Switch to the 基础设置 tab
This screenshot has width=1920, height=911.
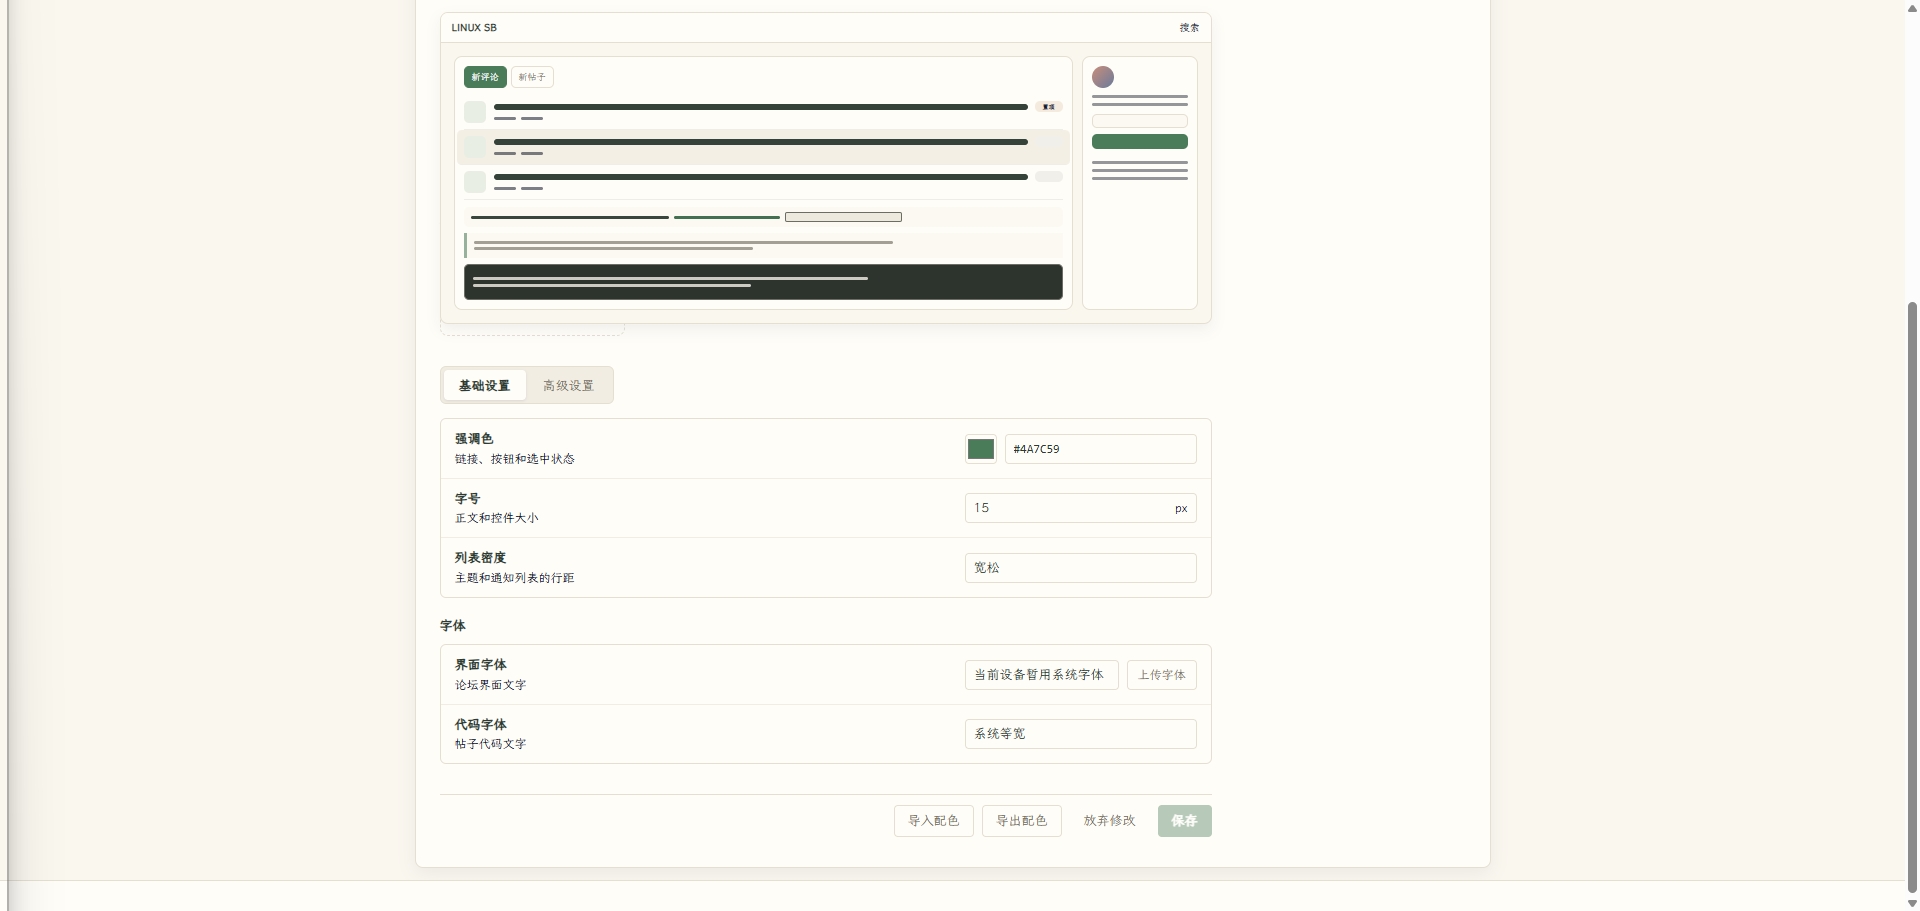485,385
